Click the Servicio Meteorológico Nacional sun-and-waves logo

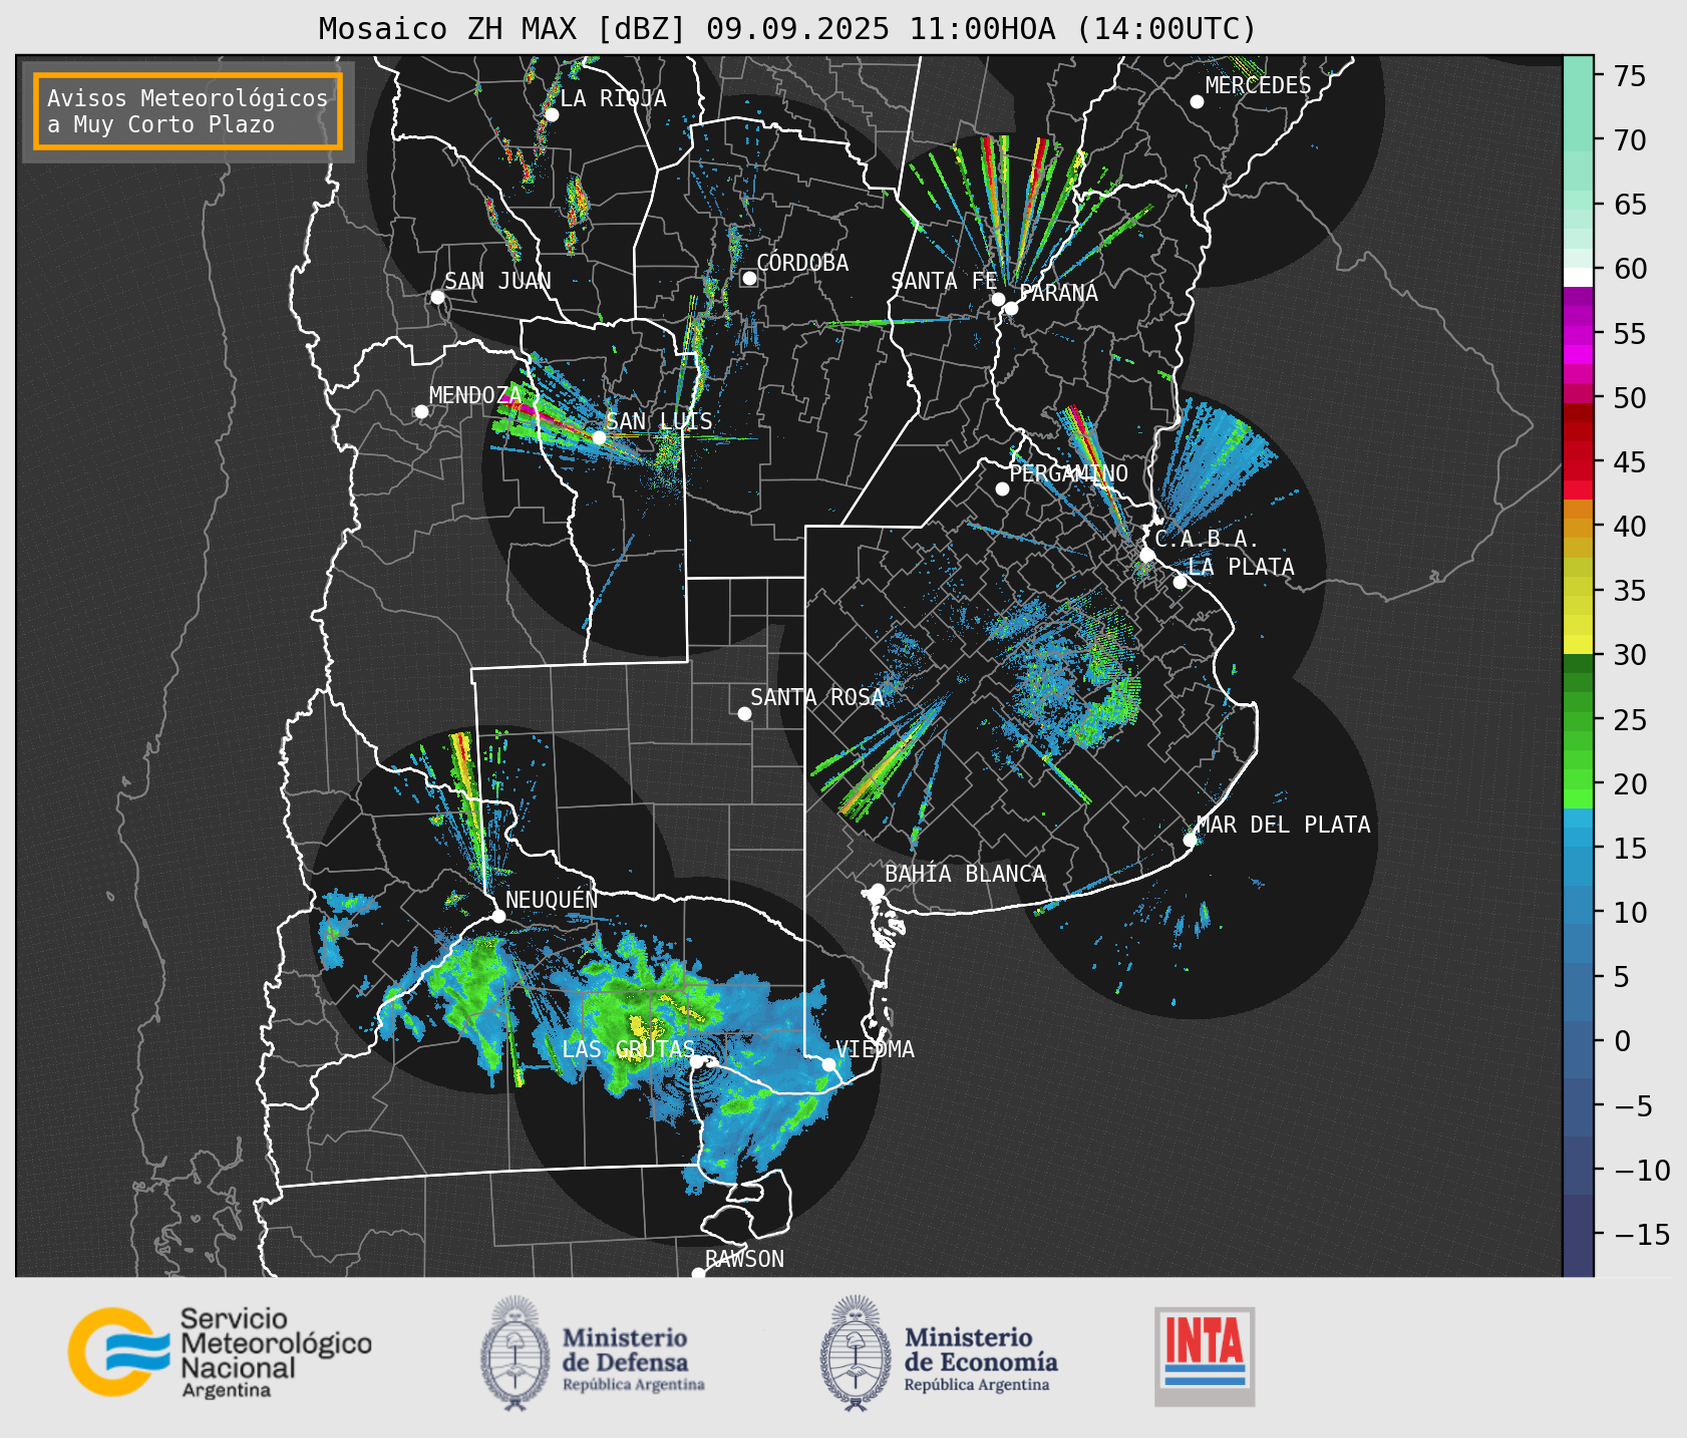click(x=118, y=1351)
